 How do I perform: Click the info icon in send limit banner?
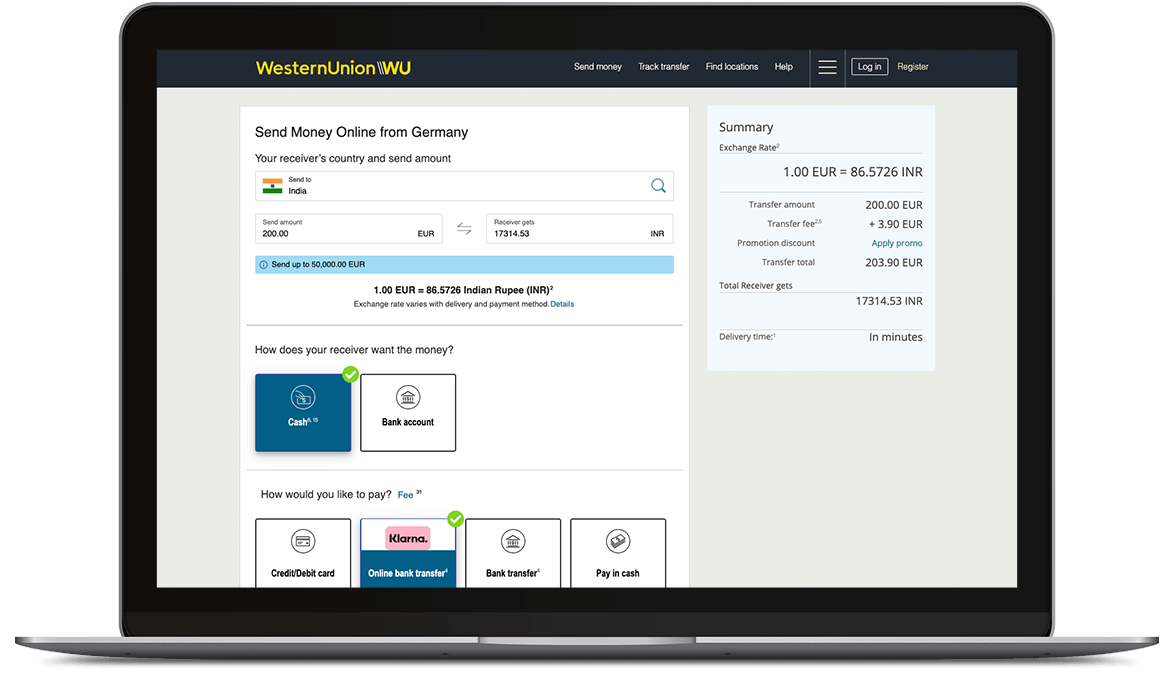[263, 265]
